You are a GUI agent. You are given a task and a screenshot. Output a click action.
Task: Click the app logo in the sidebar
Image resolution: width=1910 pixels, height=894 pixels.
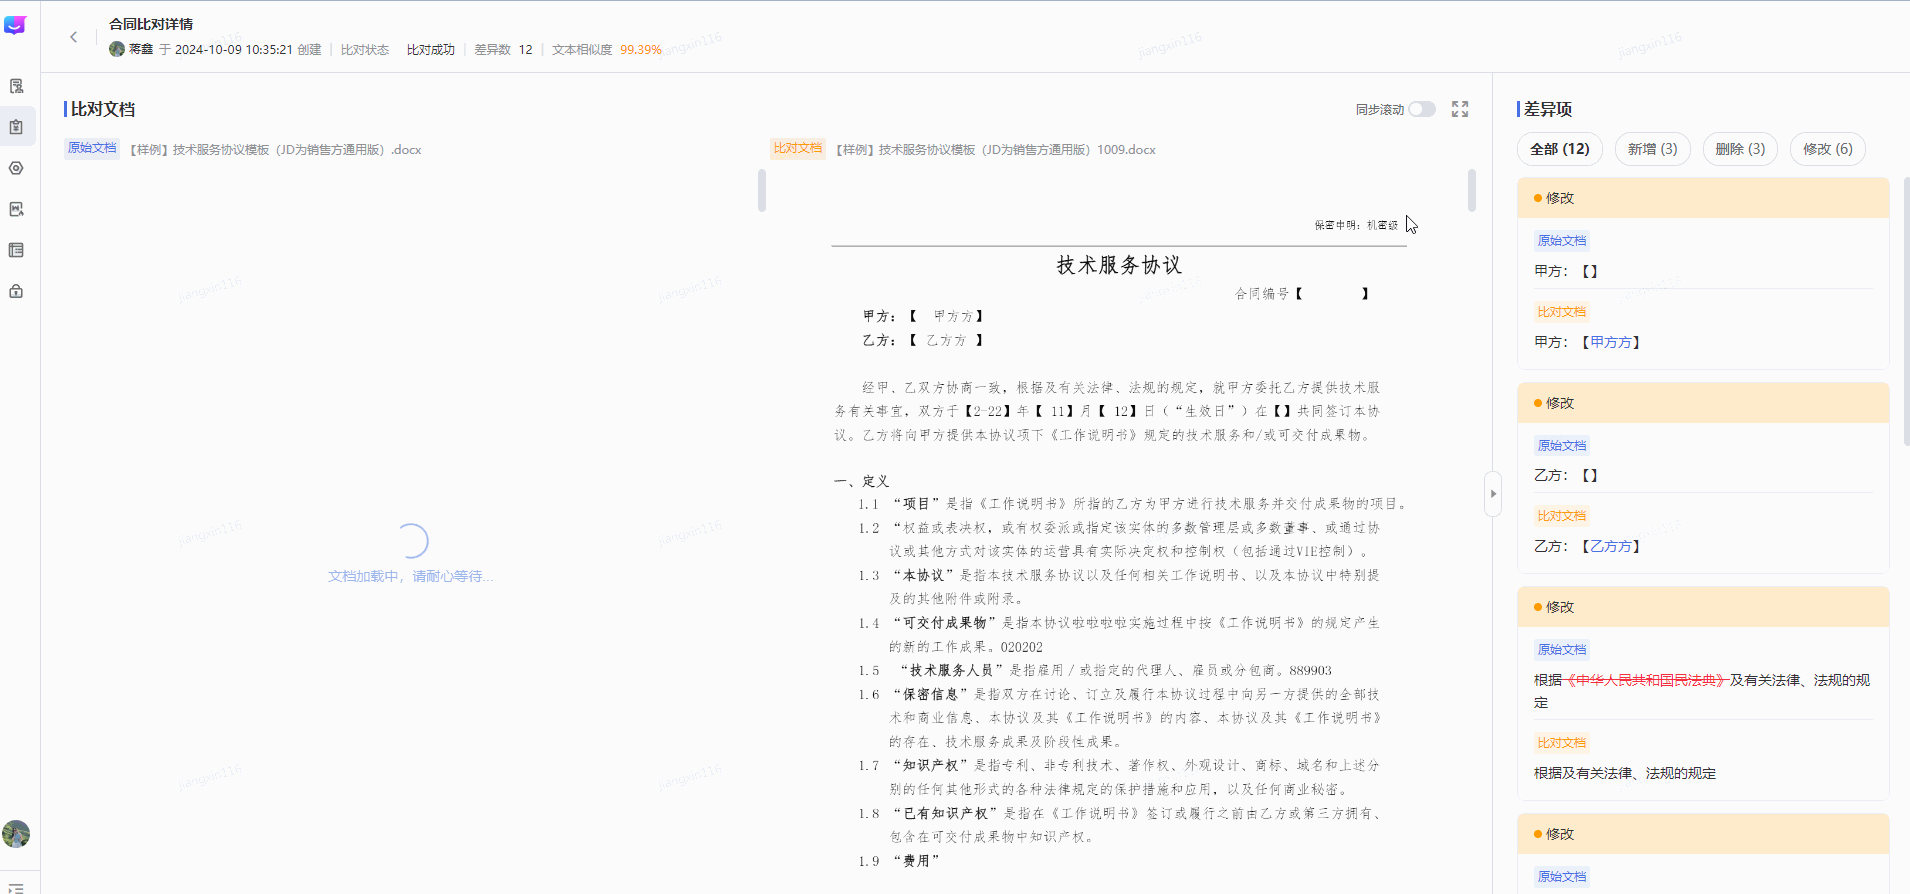coord(15,25)
